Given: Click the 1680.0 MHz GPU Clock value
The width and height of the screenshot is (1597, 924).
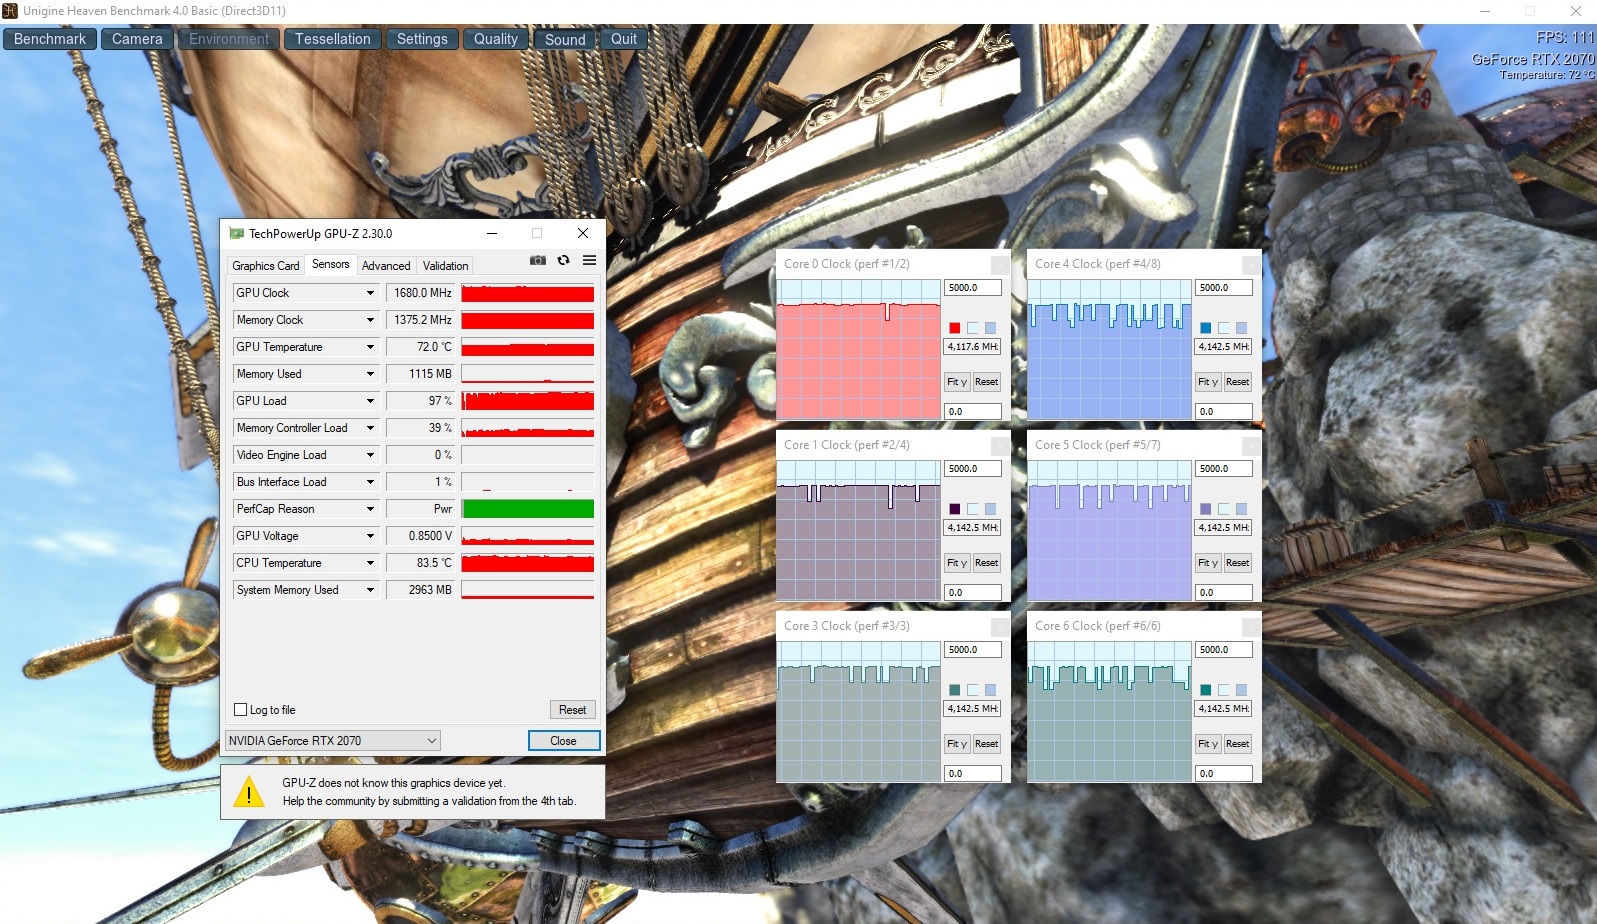Looking at the screenshot, I should (x=421, y=293).
